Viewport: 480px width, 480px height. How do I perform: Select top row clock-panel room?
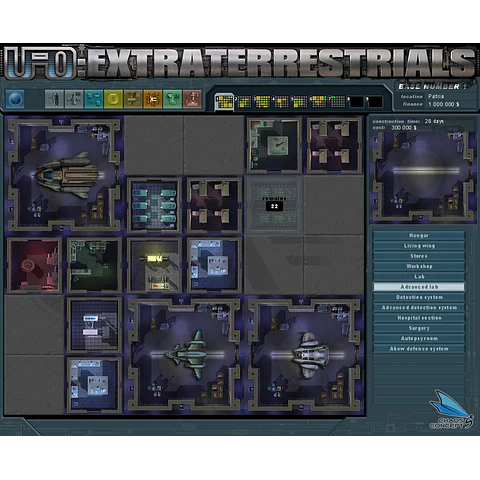[274, 145]
